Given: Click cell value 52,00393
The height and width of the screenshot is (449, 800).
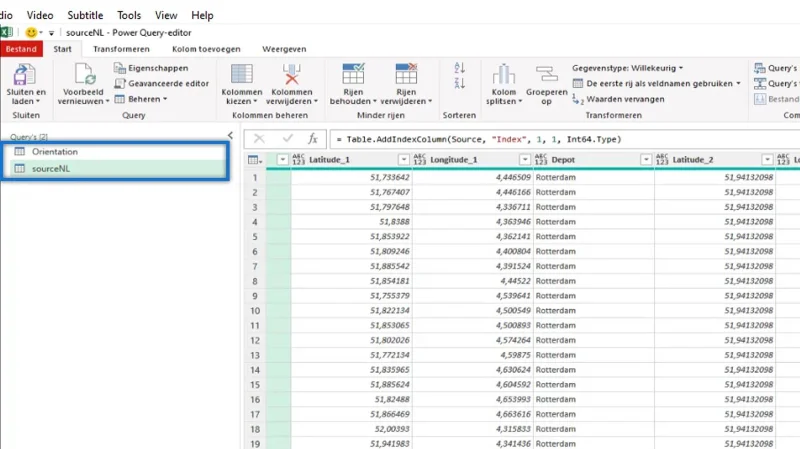Looking at the screenshot, I should [x=391, y=429].
